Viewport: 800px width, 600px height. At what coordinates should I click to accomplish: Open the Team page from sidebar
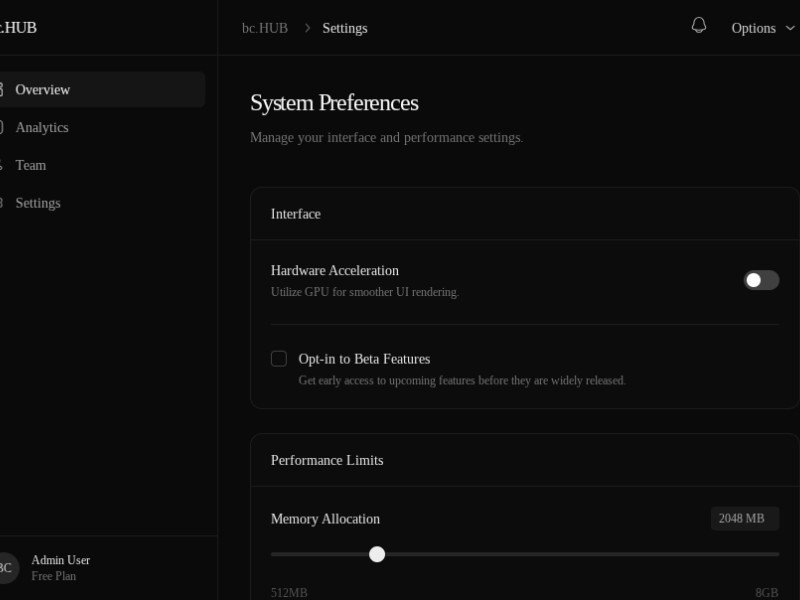pos(31,165)
